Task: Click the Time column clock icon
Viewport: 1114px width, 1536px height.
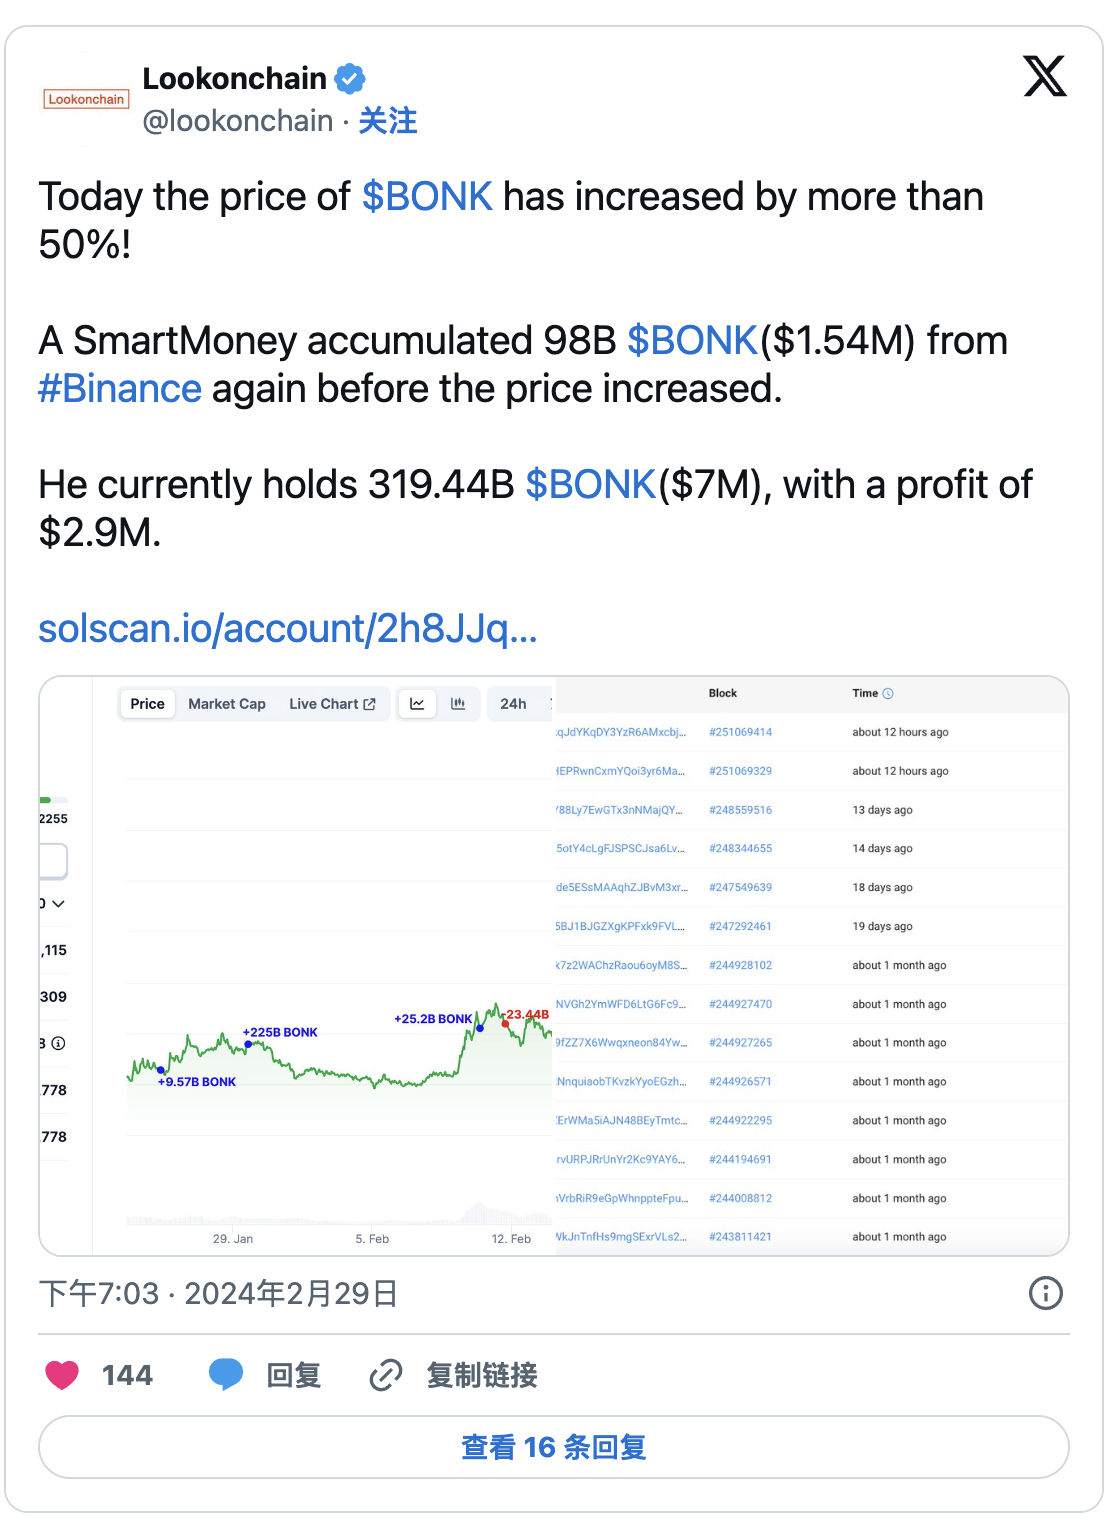Action: [x=888, y=693]
